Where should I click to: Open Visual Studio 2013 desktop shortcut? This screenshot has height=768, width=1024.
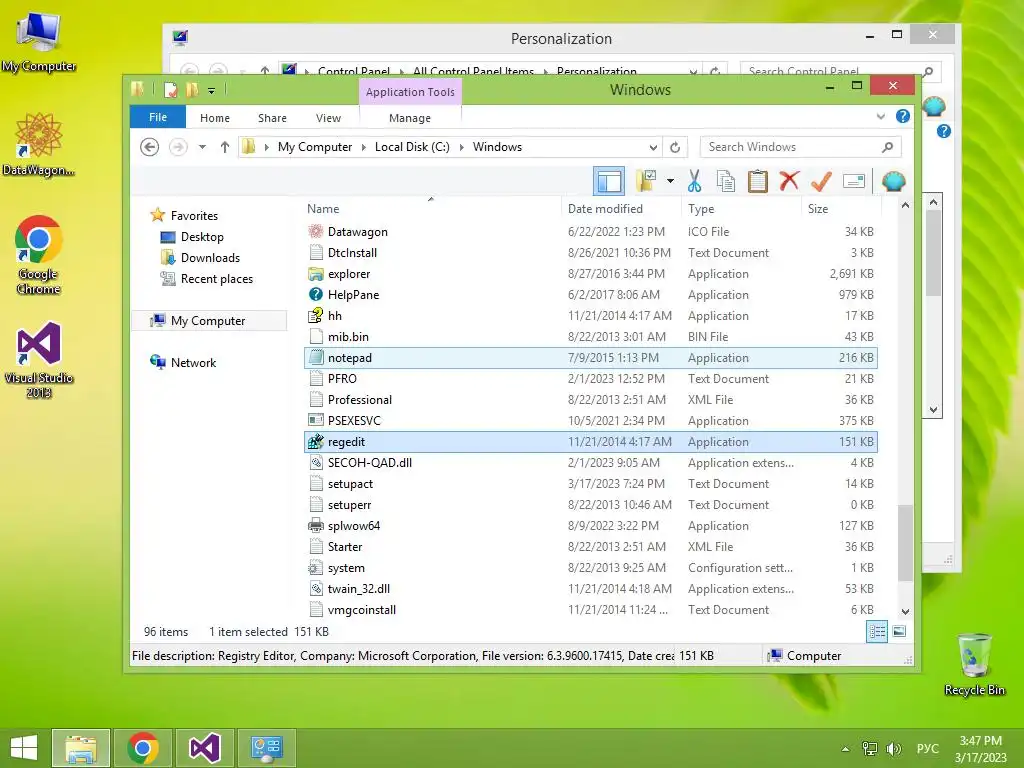tap(39, 360)
